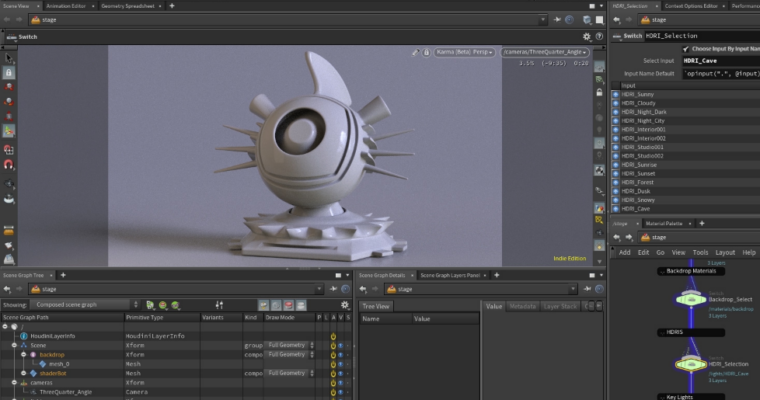Viewport: 760px width, 400px height.
Task: Select the magnet snapping tool in left toolbar
Action: pyautogui.click(x=9, y=165)
